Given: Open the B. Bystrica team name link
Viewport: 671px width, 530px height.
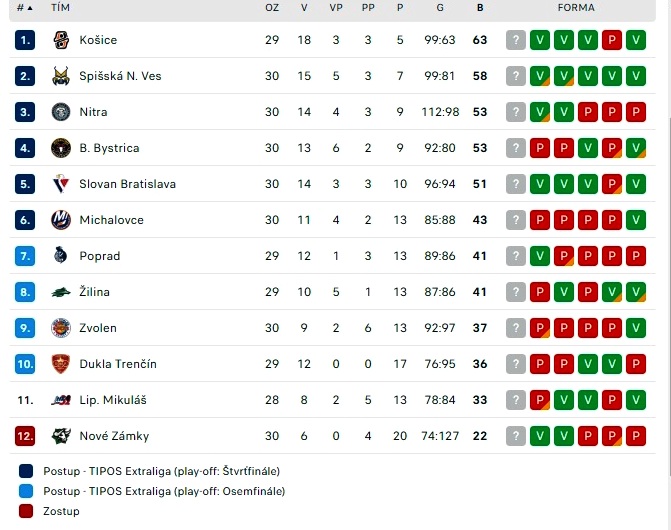Looking at the screenshot, I should pyautogui.click(x=109, y=148).
